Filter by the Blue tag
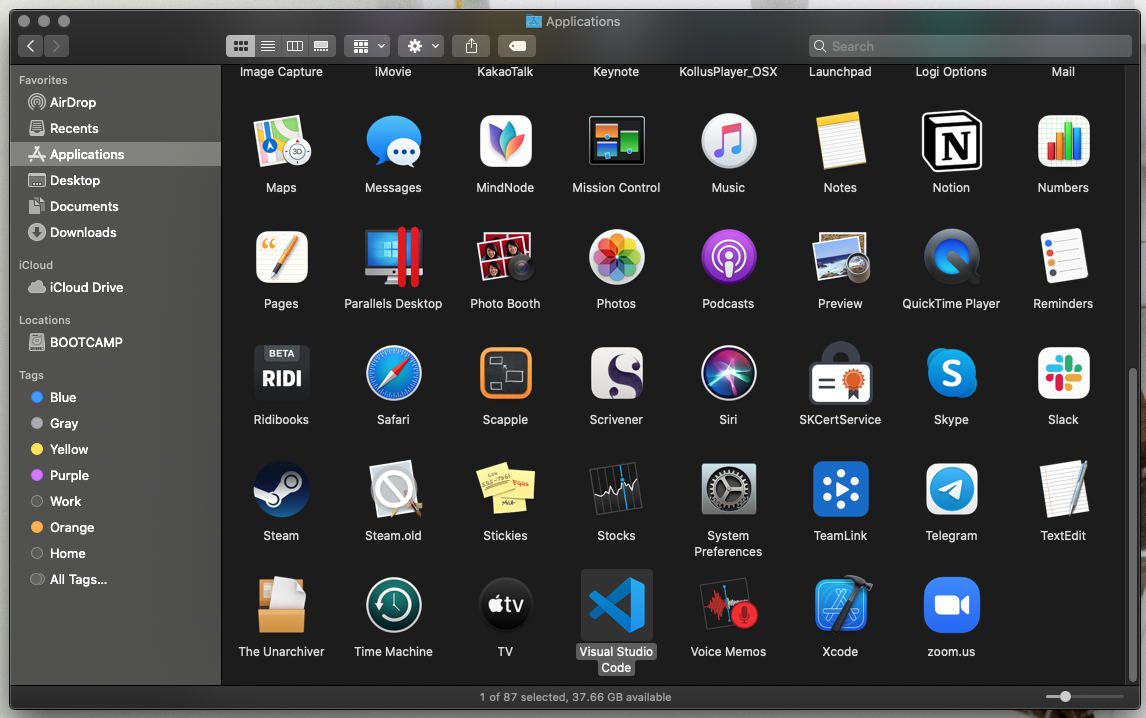 [x=115, y=397]
